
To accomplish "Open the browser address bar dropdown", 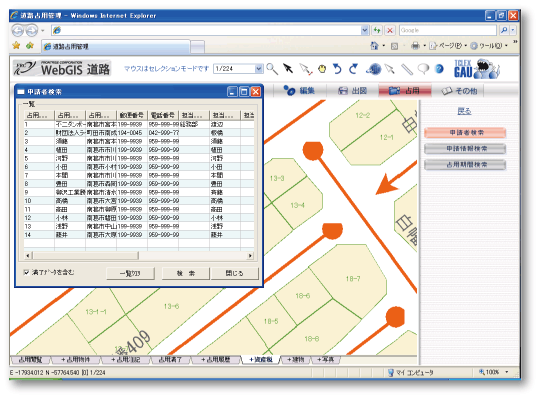I will 365,30.
